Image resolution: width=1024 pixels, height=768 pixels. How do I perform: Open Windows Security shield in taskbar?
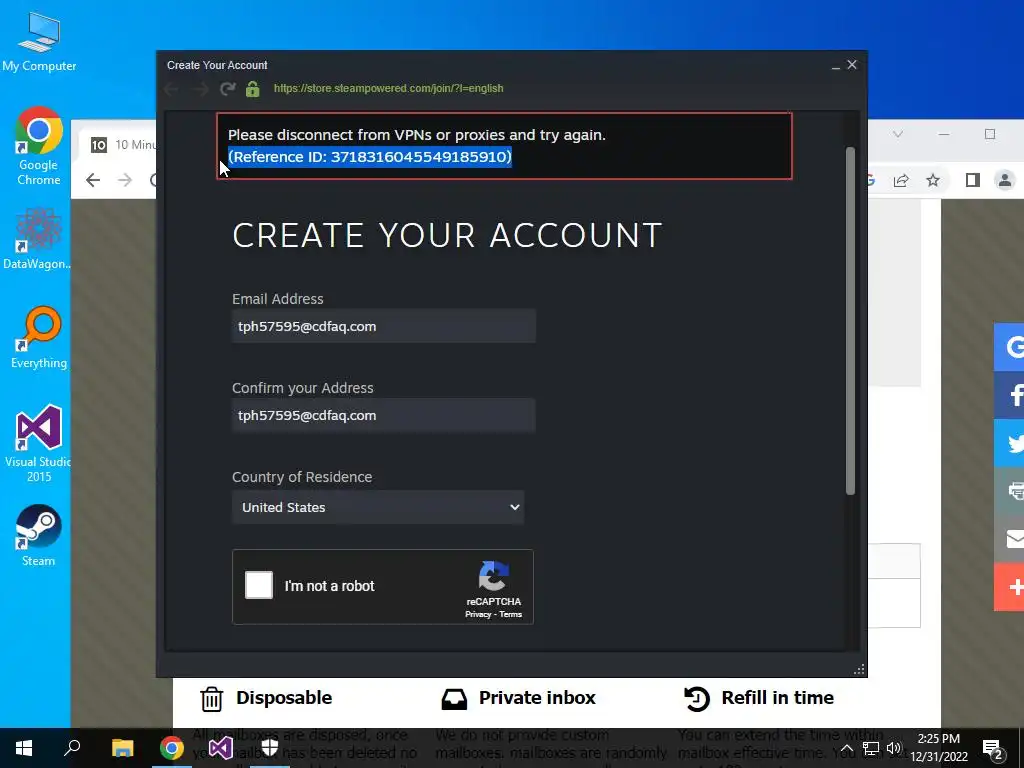tap(270, 748)
